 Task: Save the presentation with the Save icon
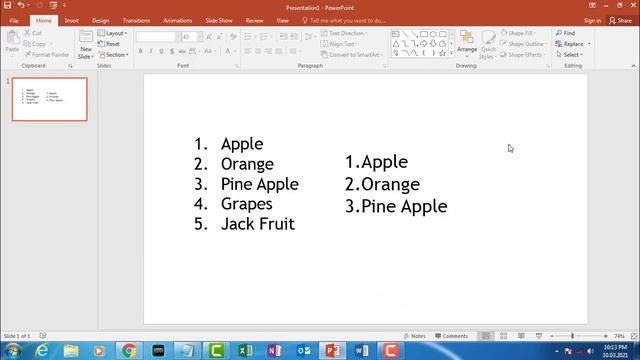coord(7,5)
